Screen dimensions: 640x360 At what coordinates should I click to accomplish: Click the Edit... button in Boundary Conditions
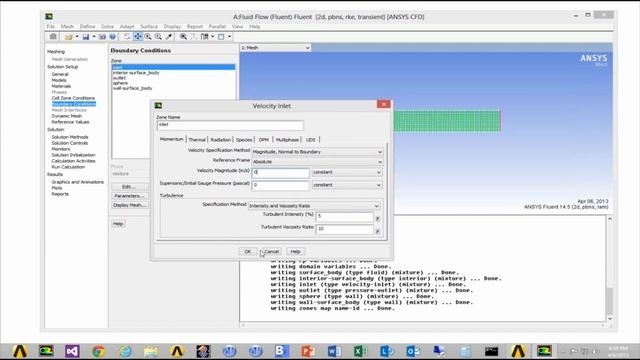point(129,187)
